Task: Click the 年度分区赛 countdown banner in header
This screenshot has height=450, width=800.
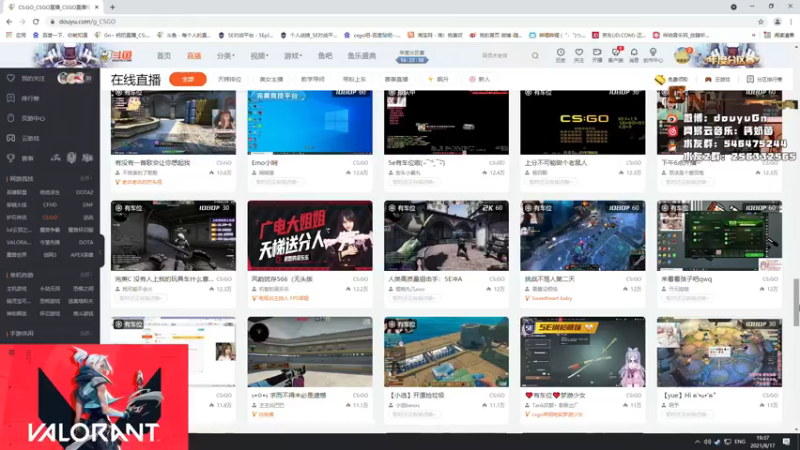Action: click(412, 56)
